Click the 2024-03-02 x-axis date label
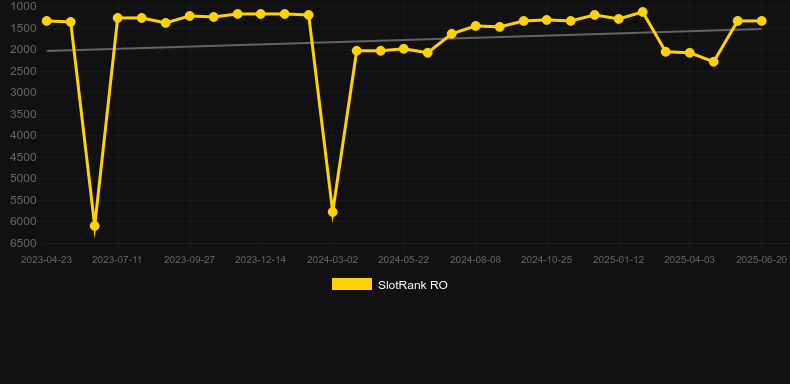This screenshot has height=384, width=790. [333, 260]
